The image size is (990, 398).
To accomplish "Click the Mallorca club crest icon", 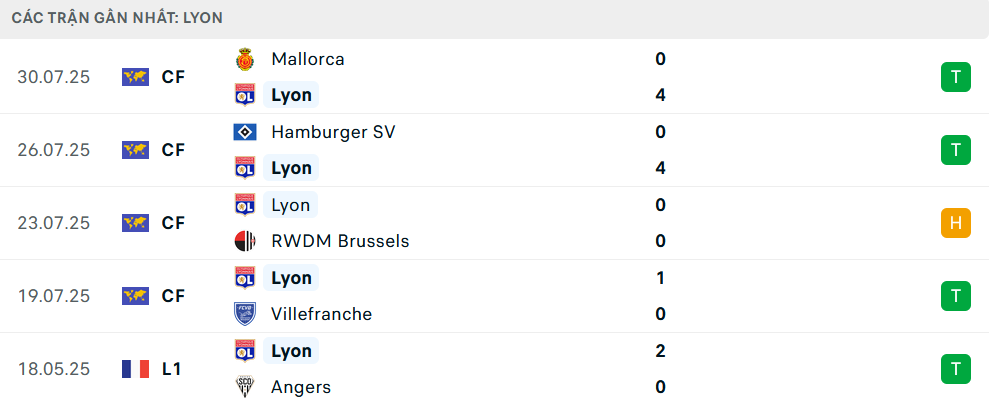I will [x=244, y=59].
